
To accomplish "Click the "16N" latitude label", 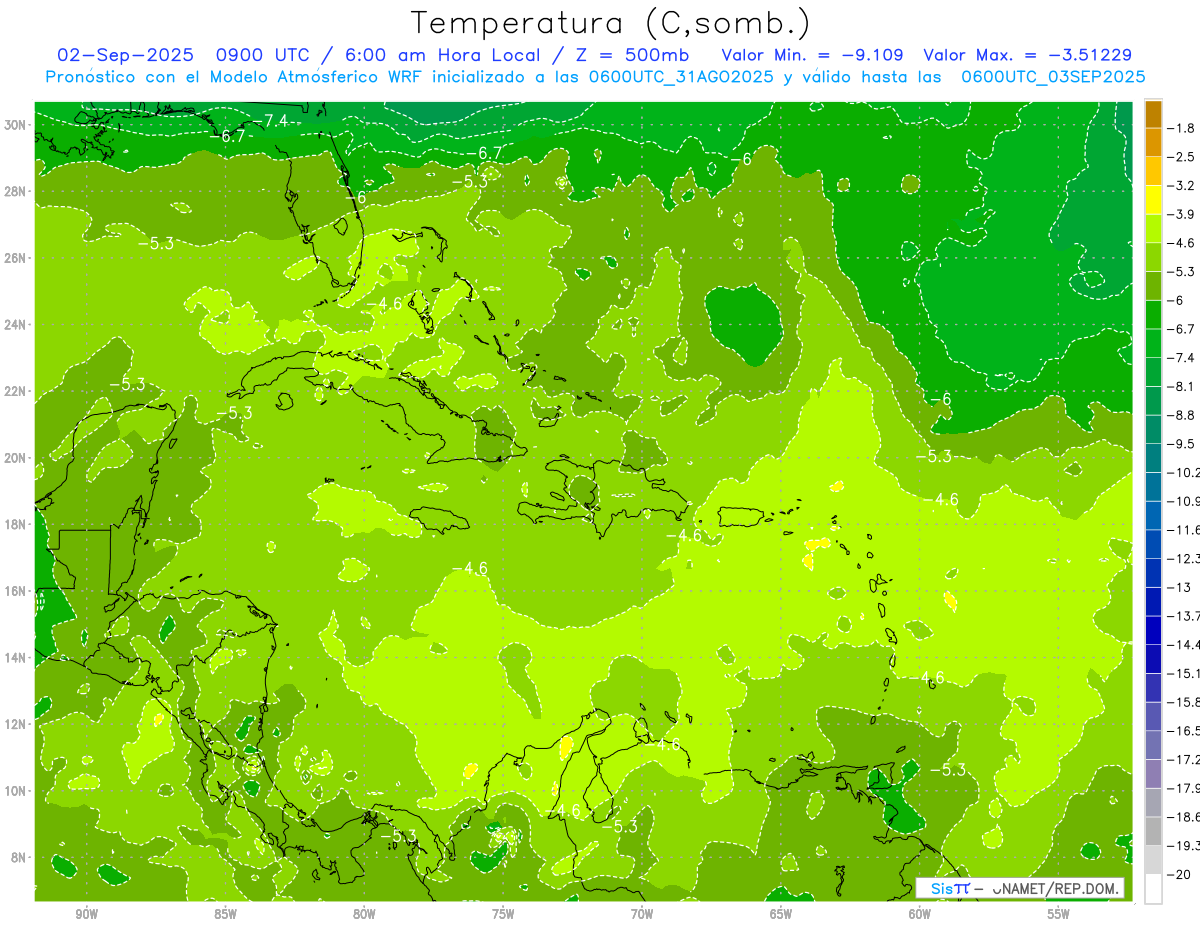I will pyautogui.click(x=15, y=591).
